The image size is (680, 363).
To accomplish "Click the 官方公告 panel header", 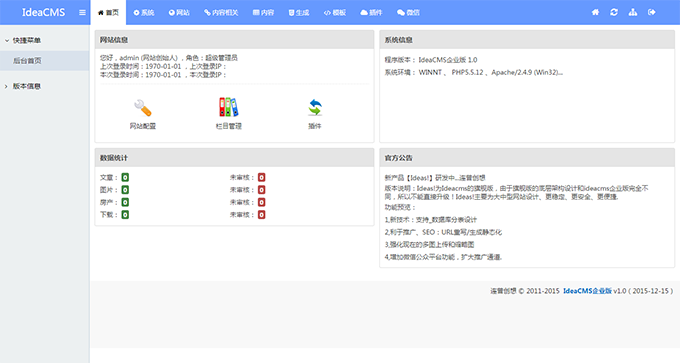I will tap(527, 158).
